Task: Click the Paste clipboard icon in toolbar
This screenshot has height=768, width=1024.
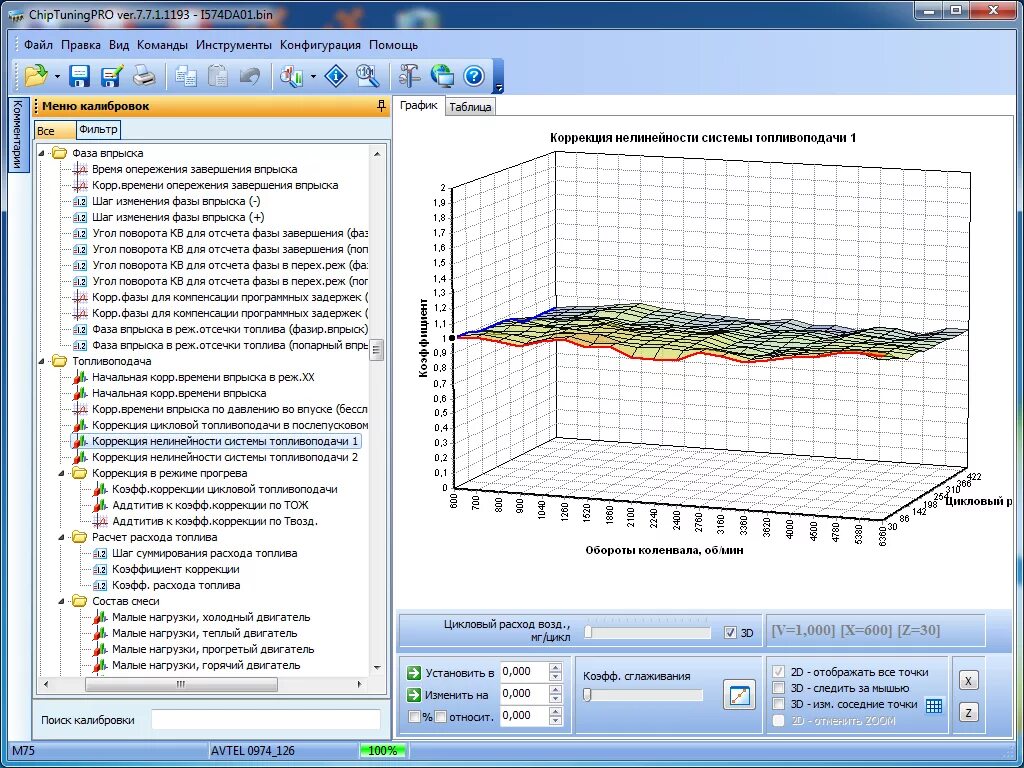Action: click(x=217, y=76)
